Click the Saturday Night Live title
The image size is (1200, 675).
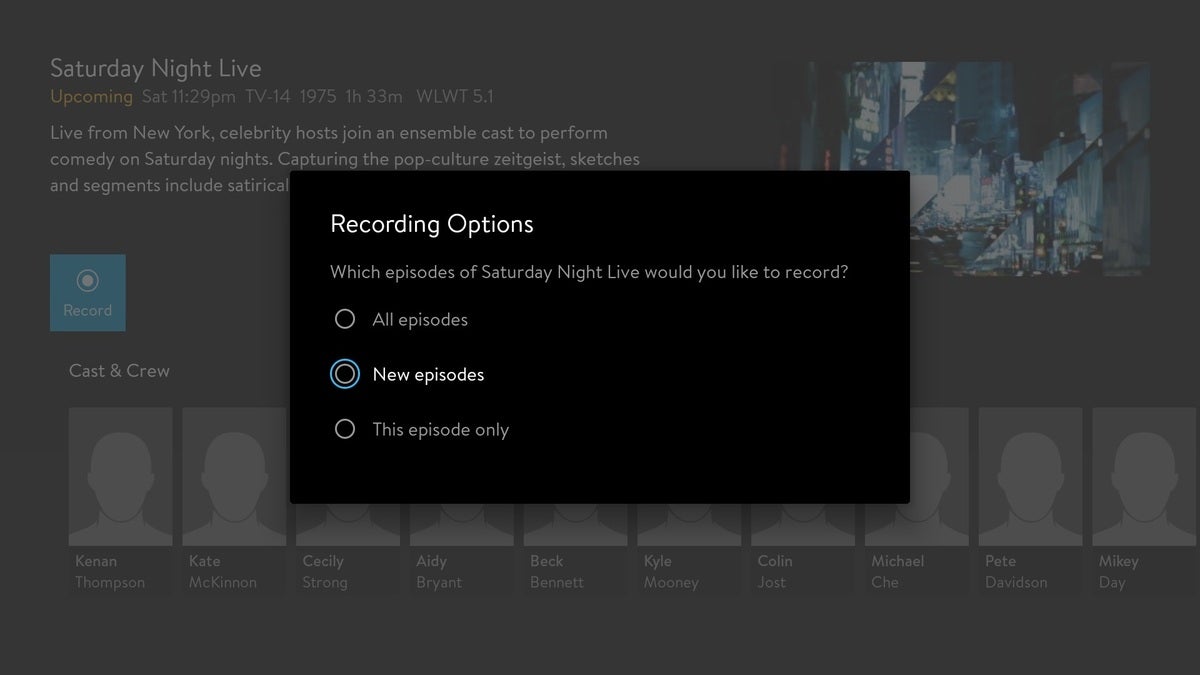coord(155,68)
